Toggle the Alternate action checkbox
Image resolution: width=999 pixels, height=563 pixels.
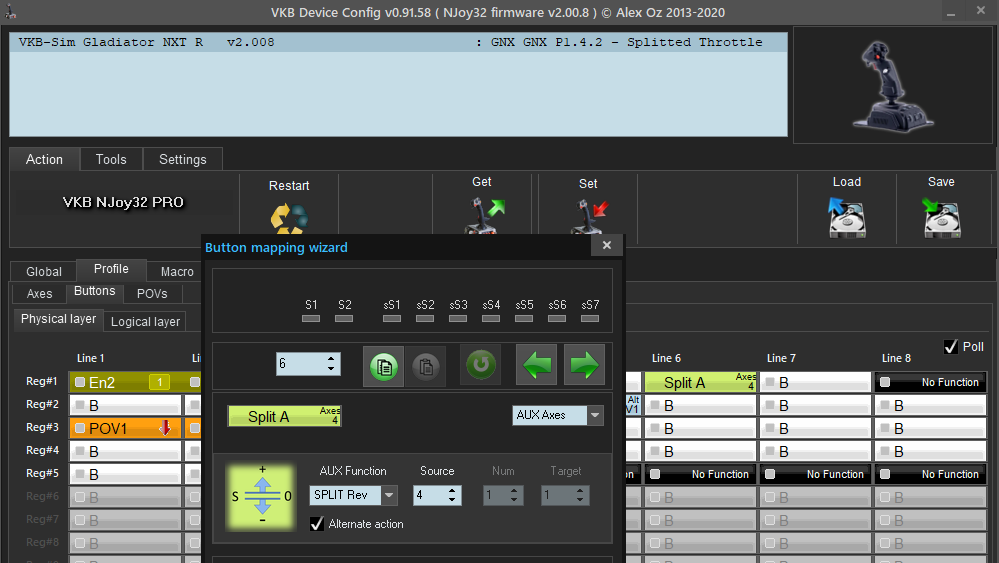coord(317,524)
